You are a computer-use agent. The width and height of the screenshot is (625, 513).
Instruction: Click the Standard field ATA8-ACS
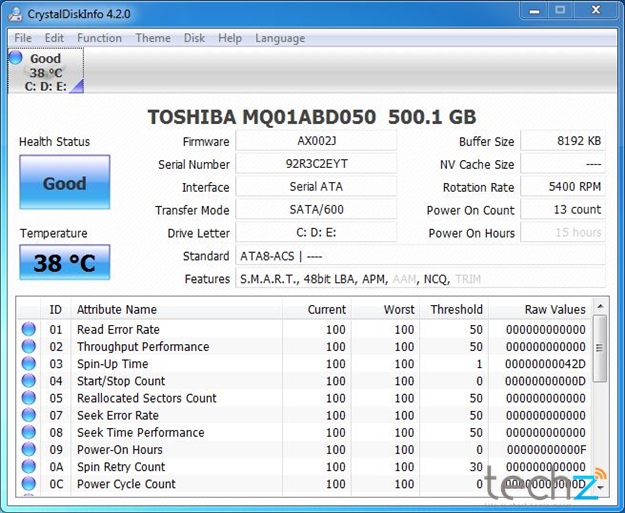[421, 256]
